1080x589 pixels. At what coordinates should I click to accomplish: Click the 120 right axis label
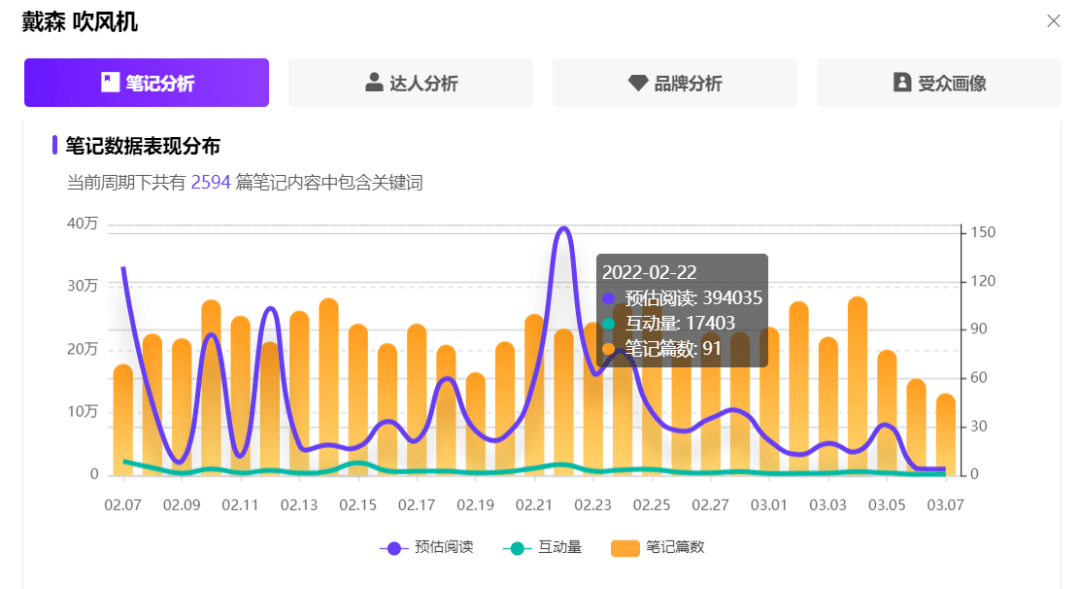click(983, 281)
